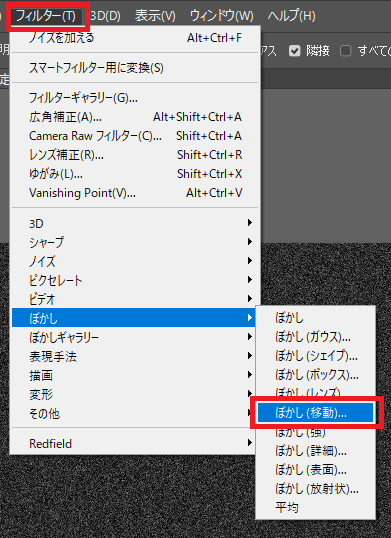Expand the シャープ submenu
The height and width of the screenshot is (538, 391).
(135, 242)
